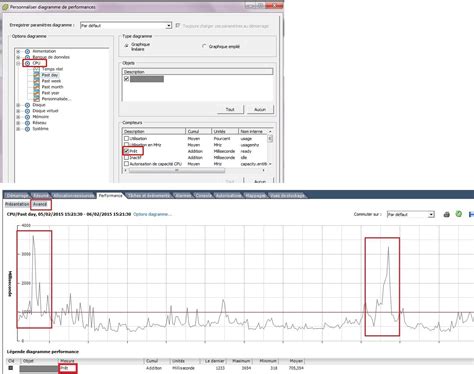Click the black legend key square
The image size is (474, 374).
tap(11, 368)
